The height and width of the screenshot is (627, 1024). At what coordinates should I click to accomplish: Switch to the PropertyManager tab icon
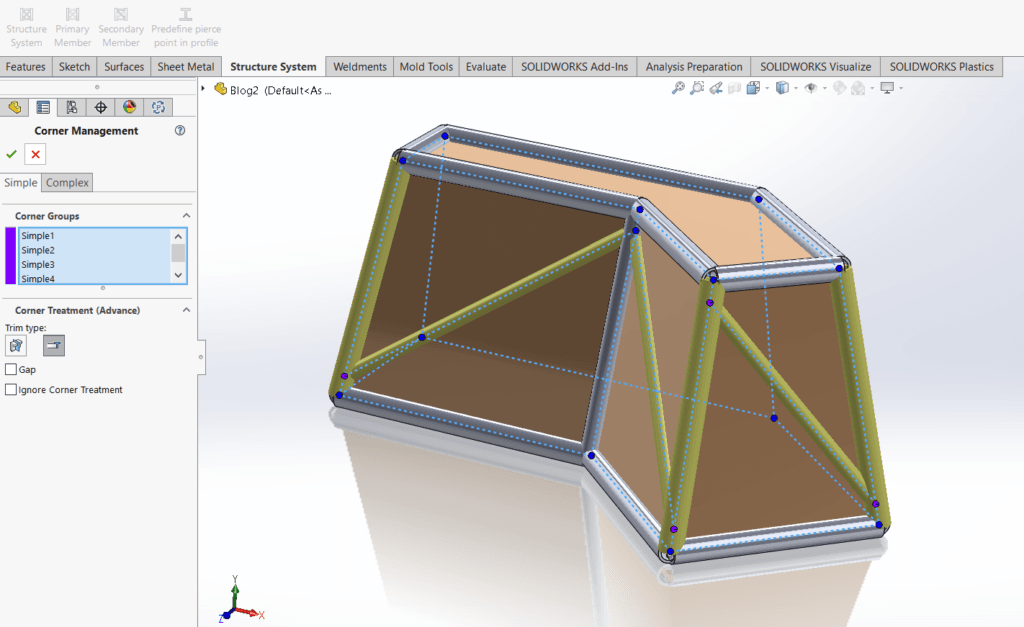coord(43,107)
